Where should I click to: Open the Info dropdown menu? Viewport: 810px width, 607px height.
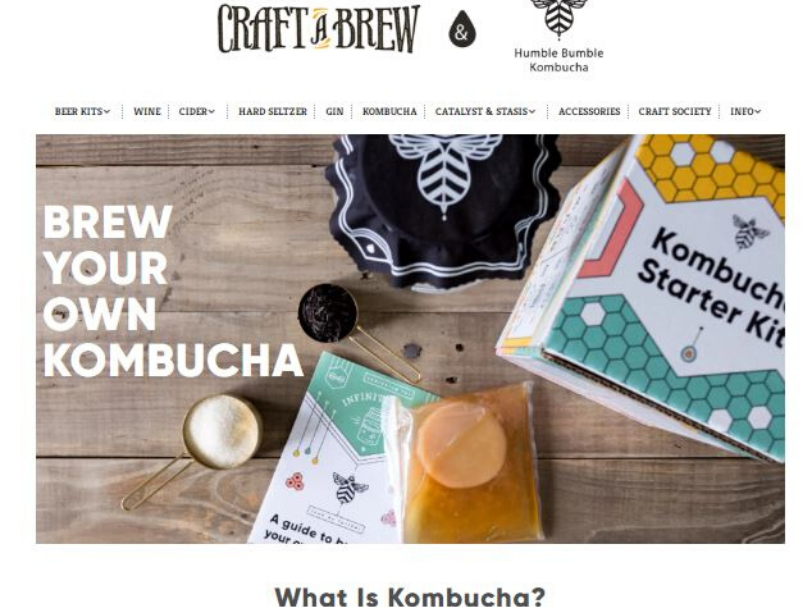tap(745, 111)
